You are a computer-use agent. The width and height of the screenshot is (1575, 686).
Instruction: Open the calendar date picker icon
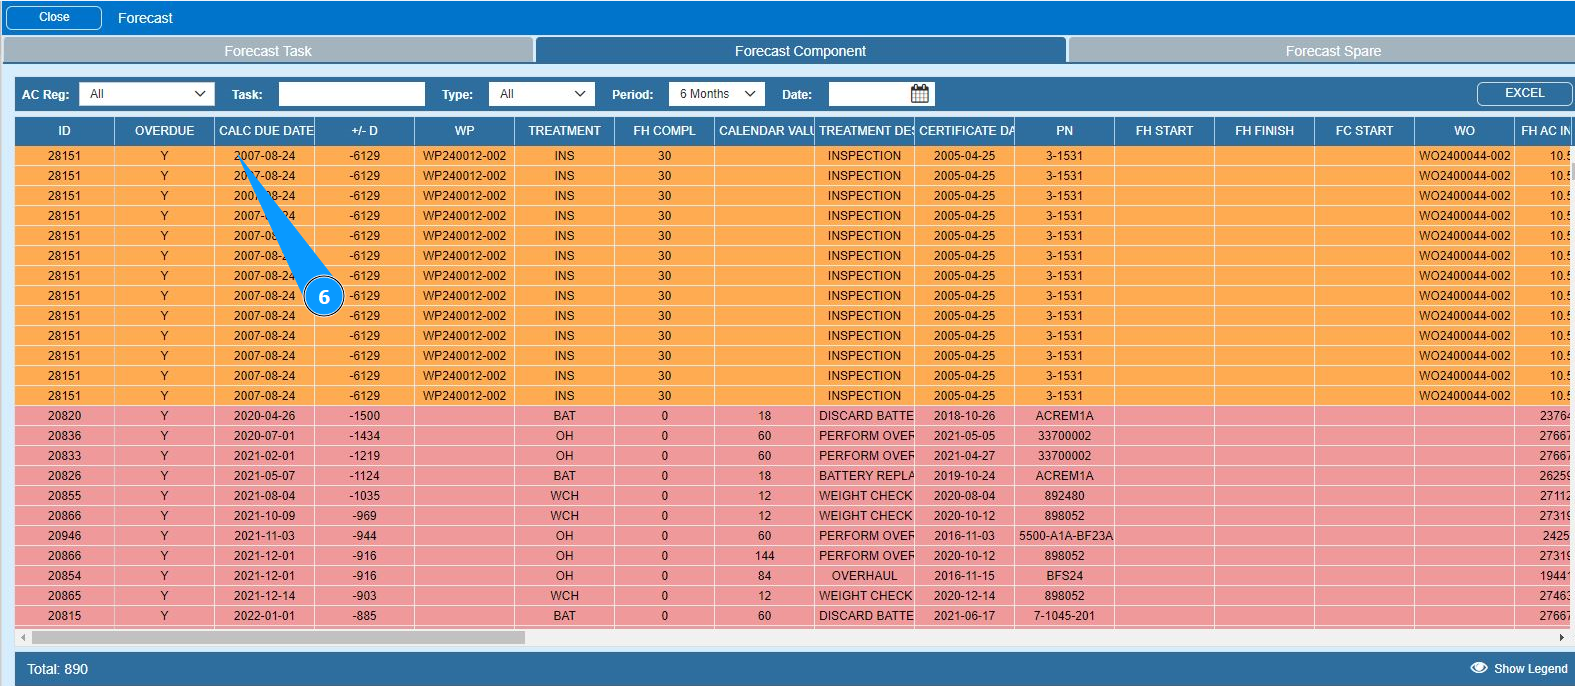[920, 94]
